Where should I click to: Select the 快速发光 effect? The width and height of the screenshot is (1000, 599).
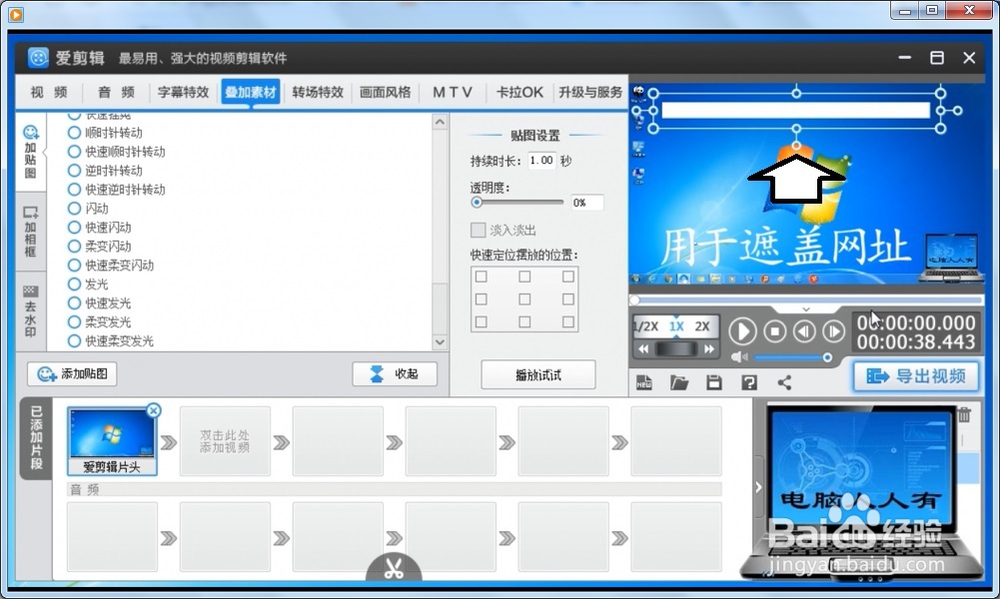[x=100, y=303]
